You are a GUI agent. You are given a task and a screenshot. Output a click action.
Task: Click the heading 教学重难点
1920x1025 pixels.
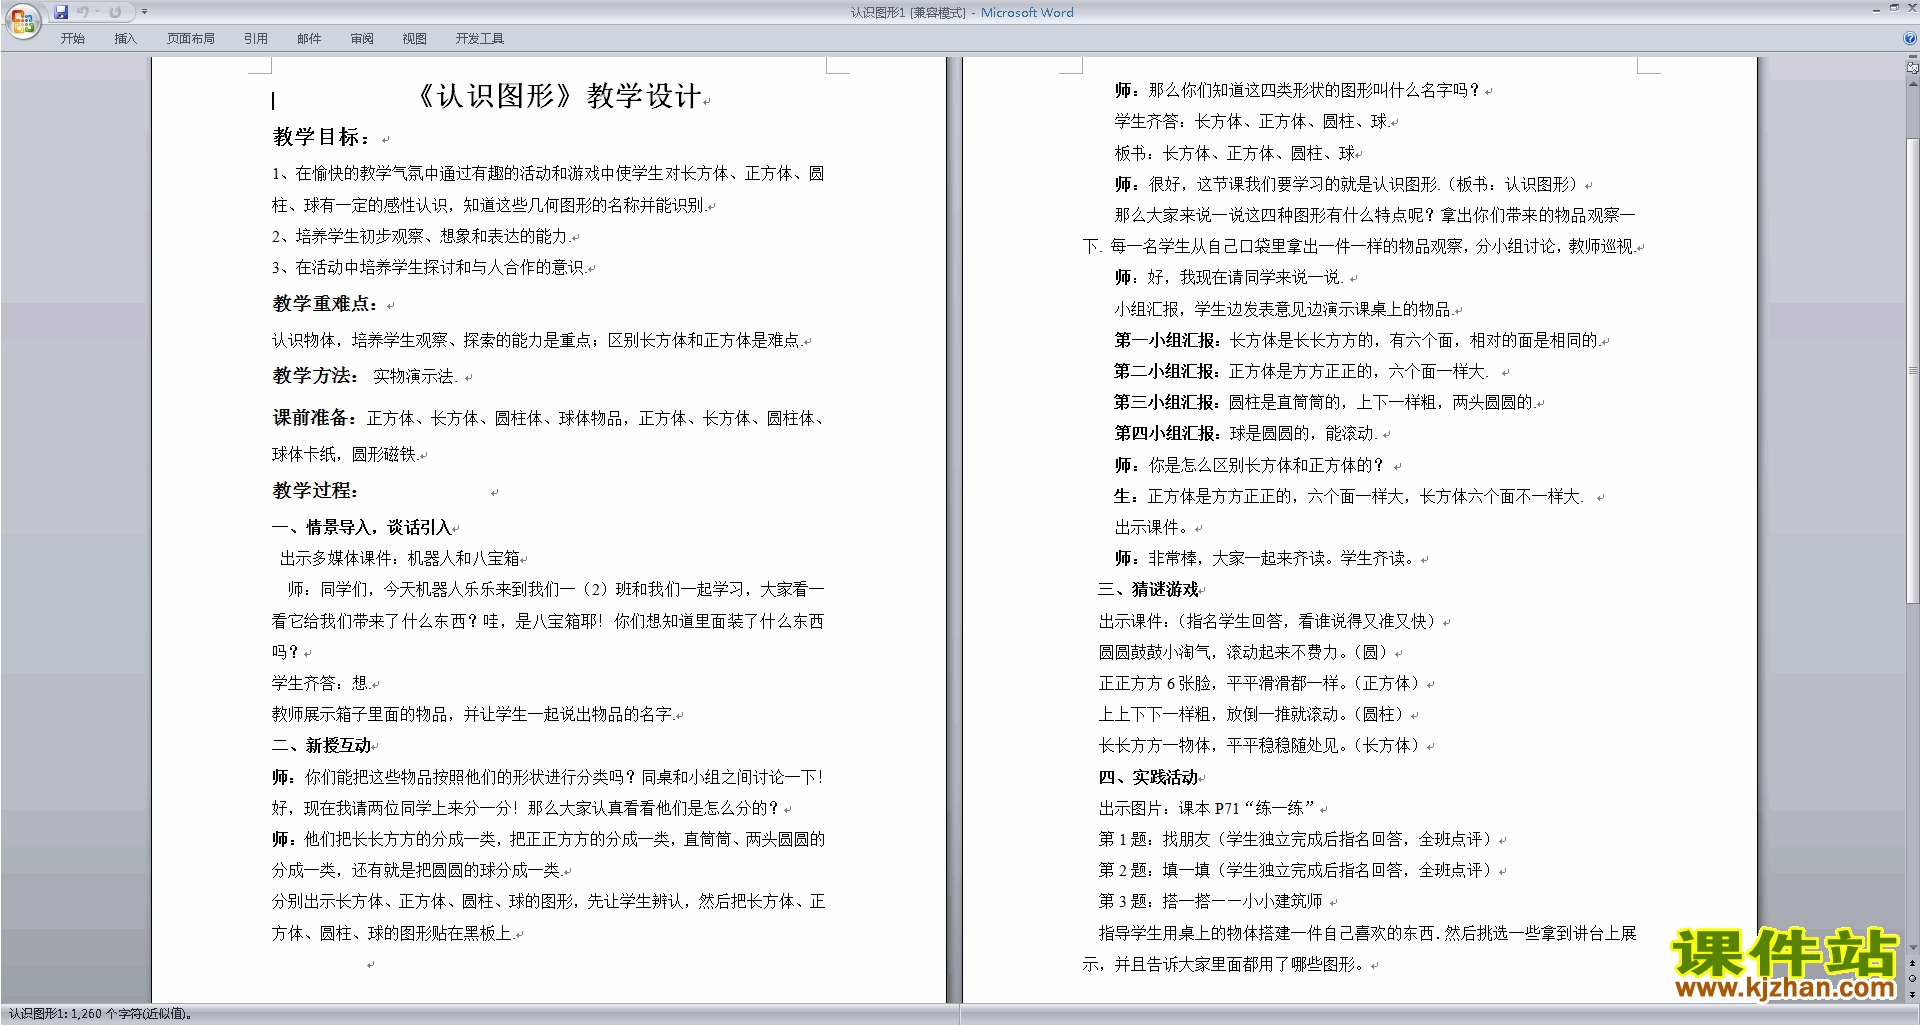325,303
